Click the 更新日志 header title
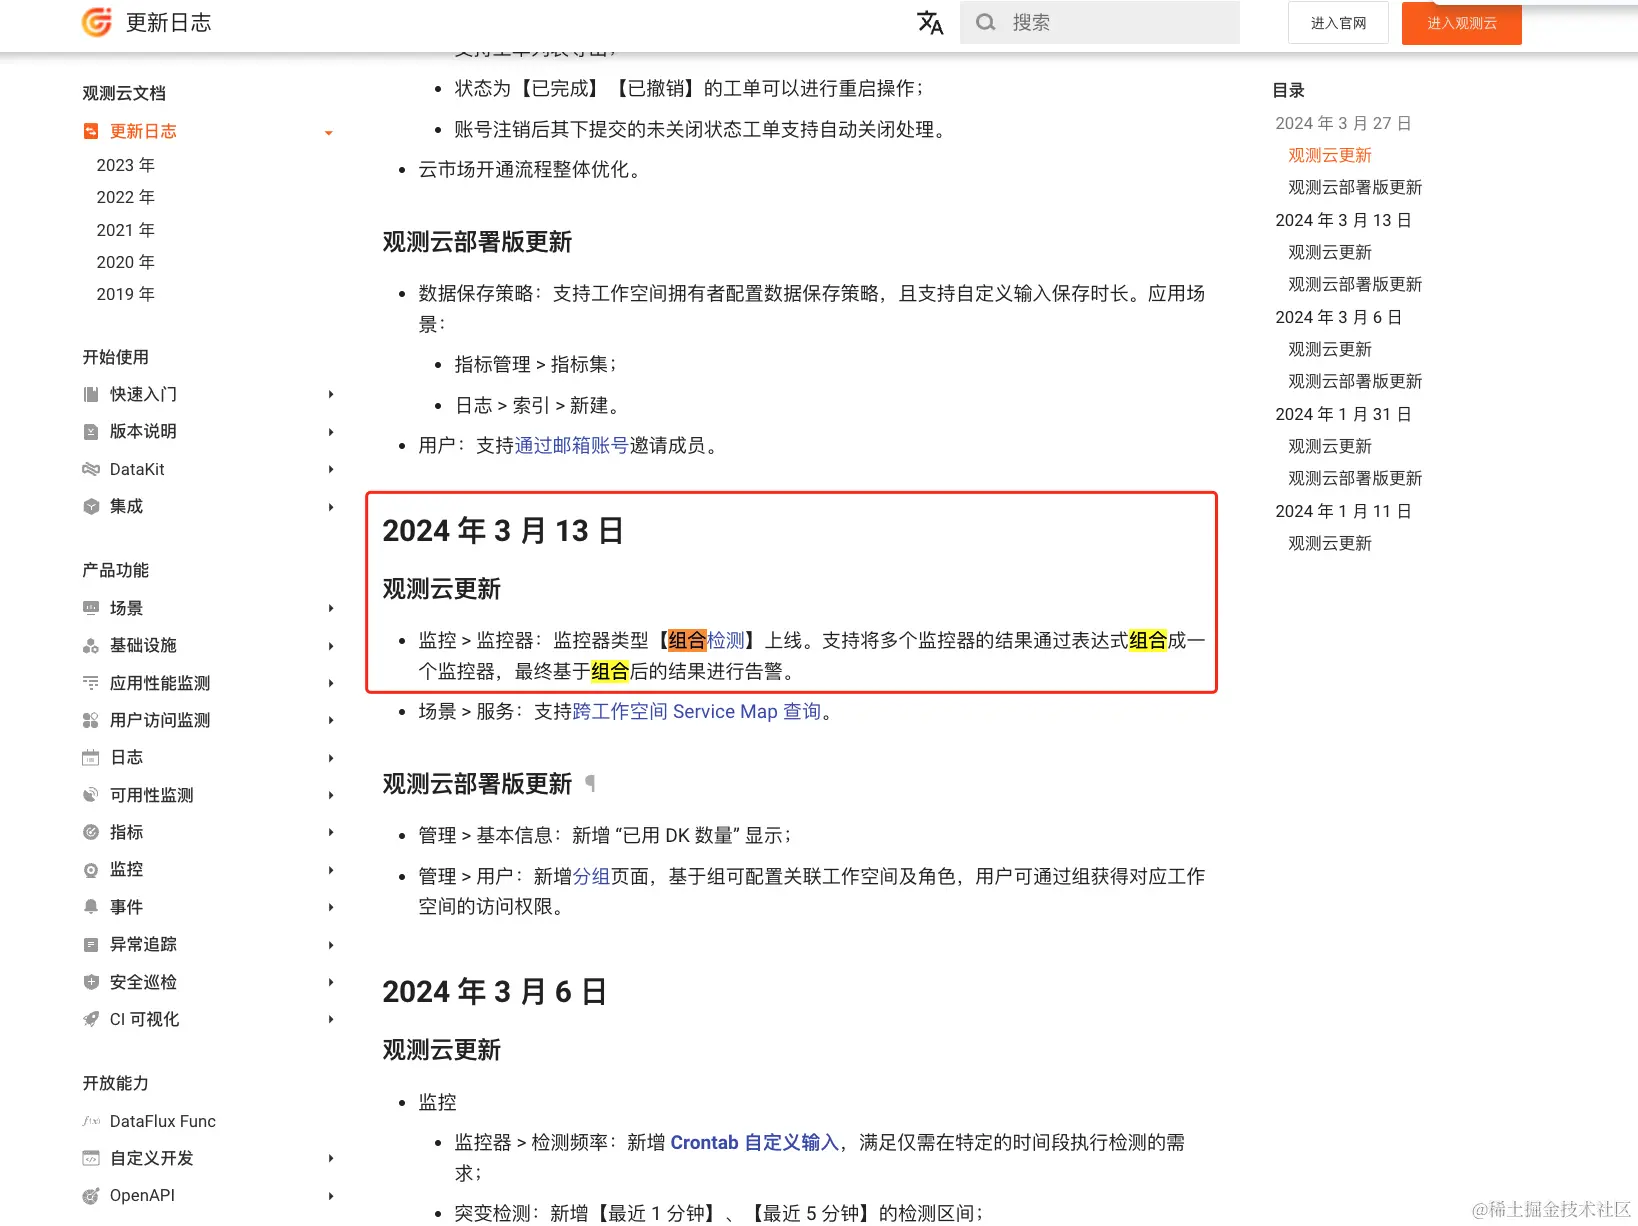The image size is (1638, 1226). point(169,22)
